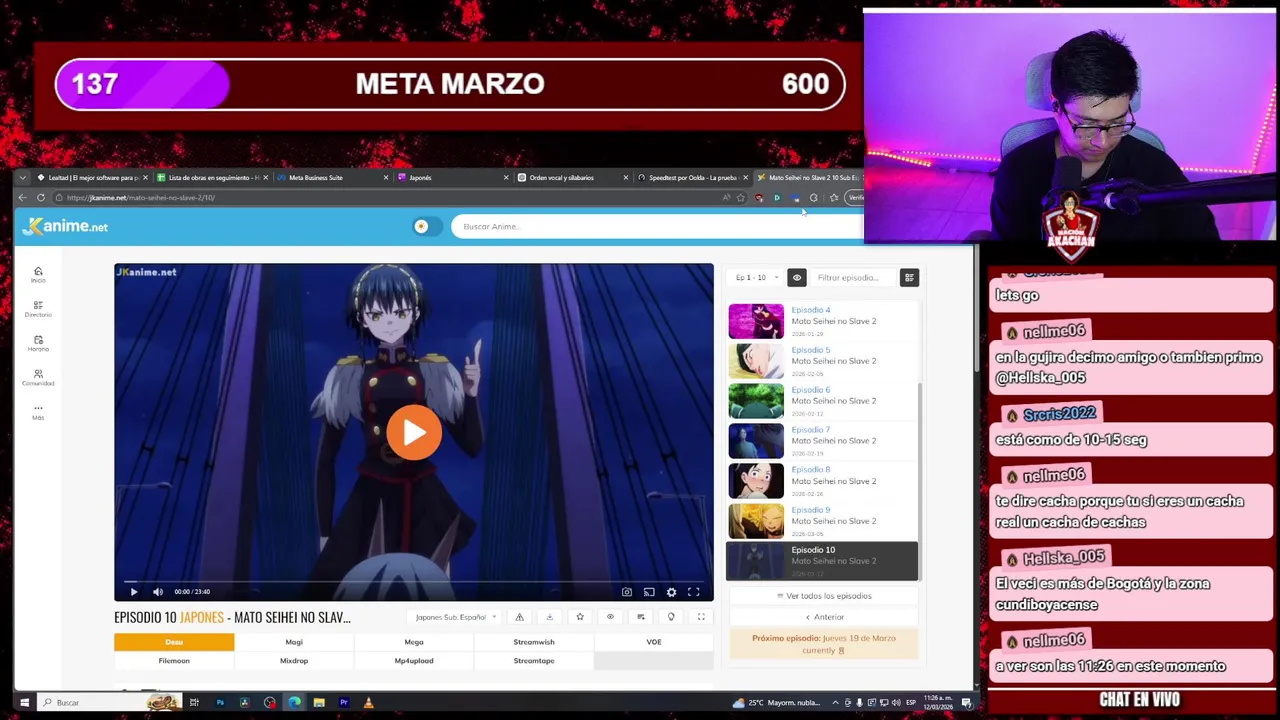Select the Desu server tab

(x=174, y=642)
